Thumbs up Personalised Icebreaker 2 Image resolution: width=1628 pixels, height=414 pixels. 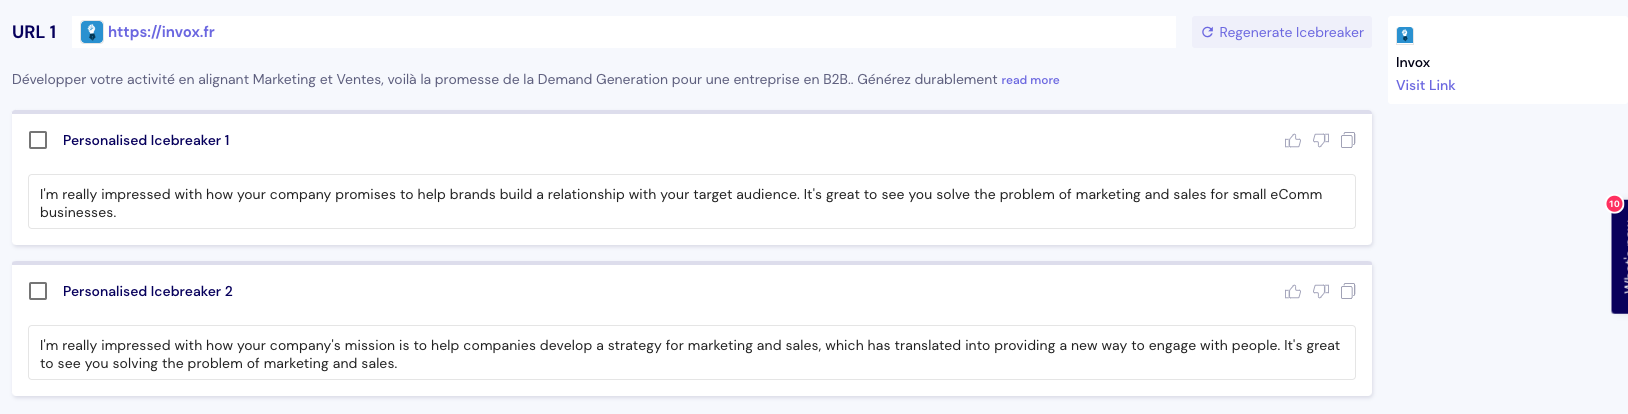coord(1293,292)
